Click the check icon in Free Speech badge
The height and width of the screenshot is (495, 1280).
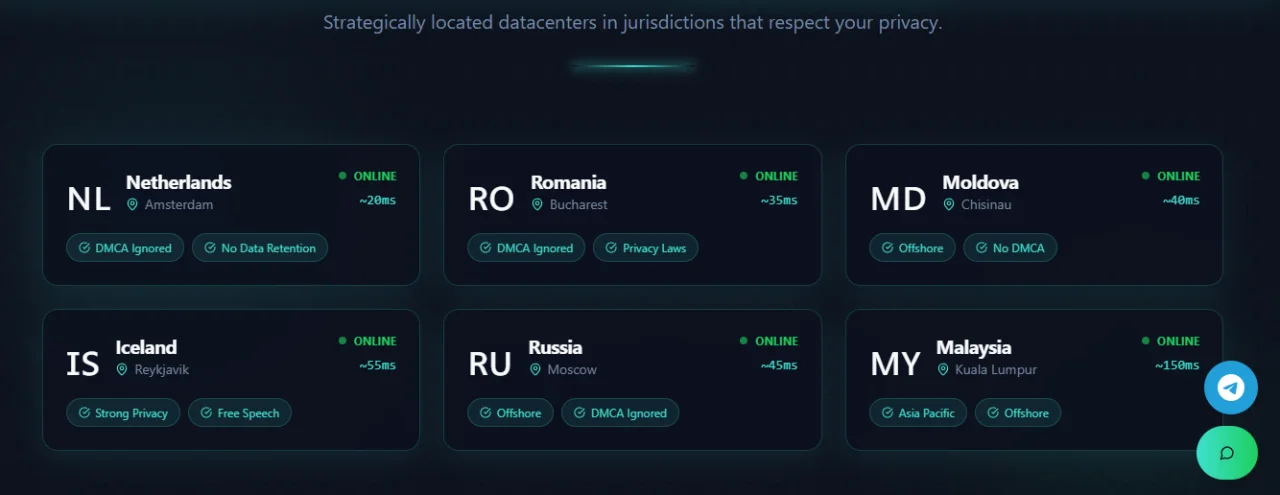click(206, 413)
